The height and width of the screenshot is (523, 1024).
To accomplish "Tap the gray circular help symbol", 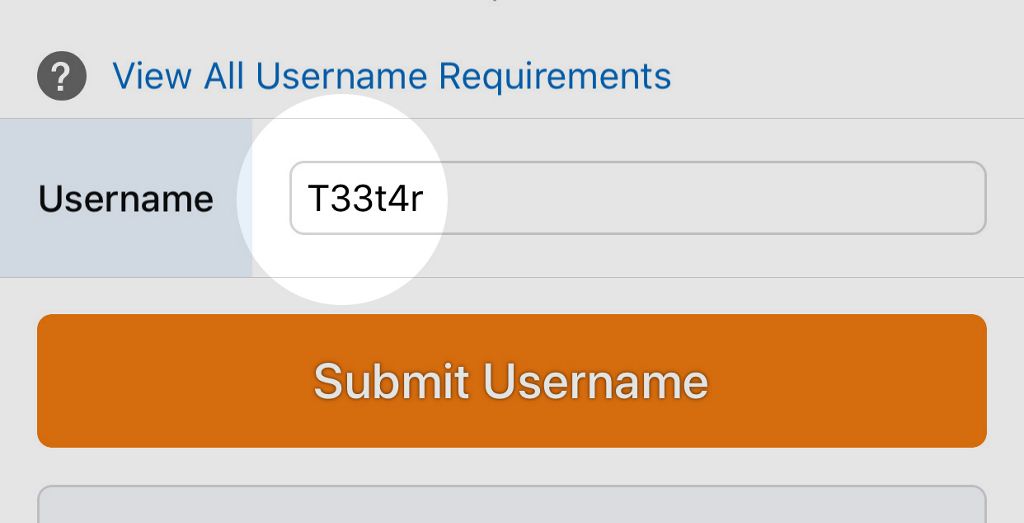I will click(62, 76).
